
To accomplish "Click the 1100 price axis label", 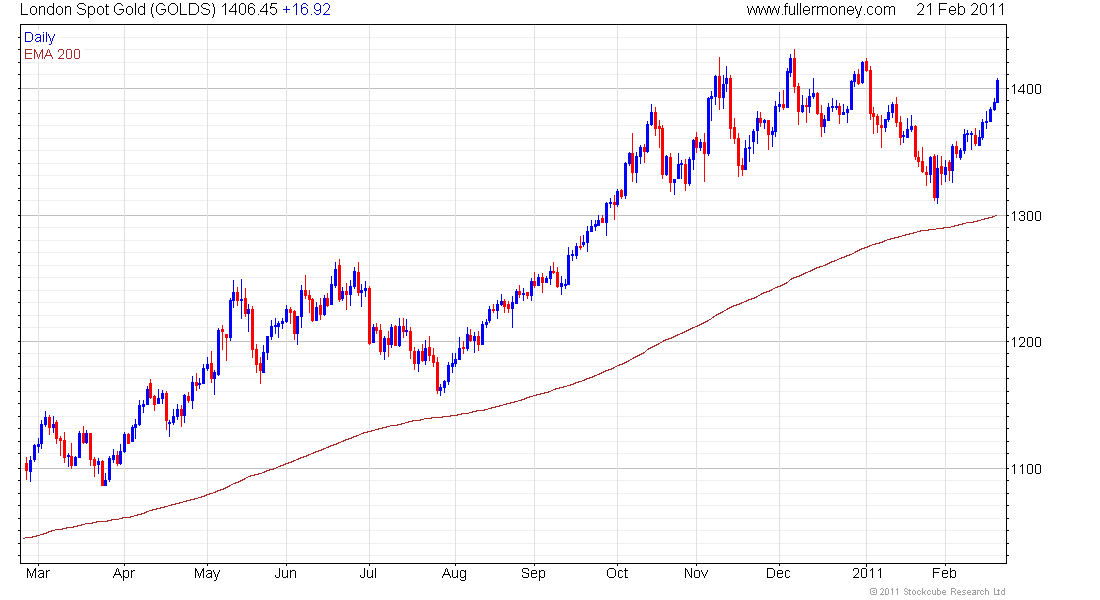I will (1026, 469).
